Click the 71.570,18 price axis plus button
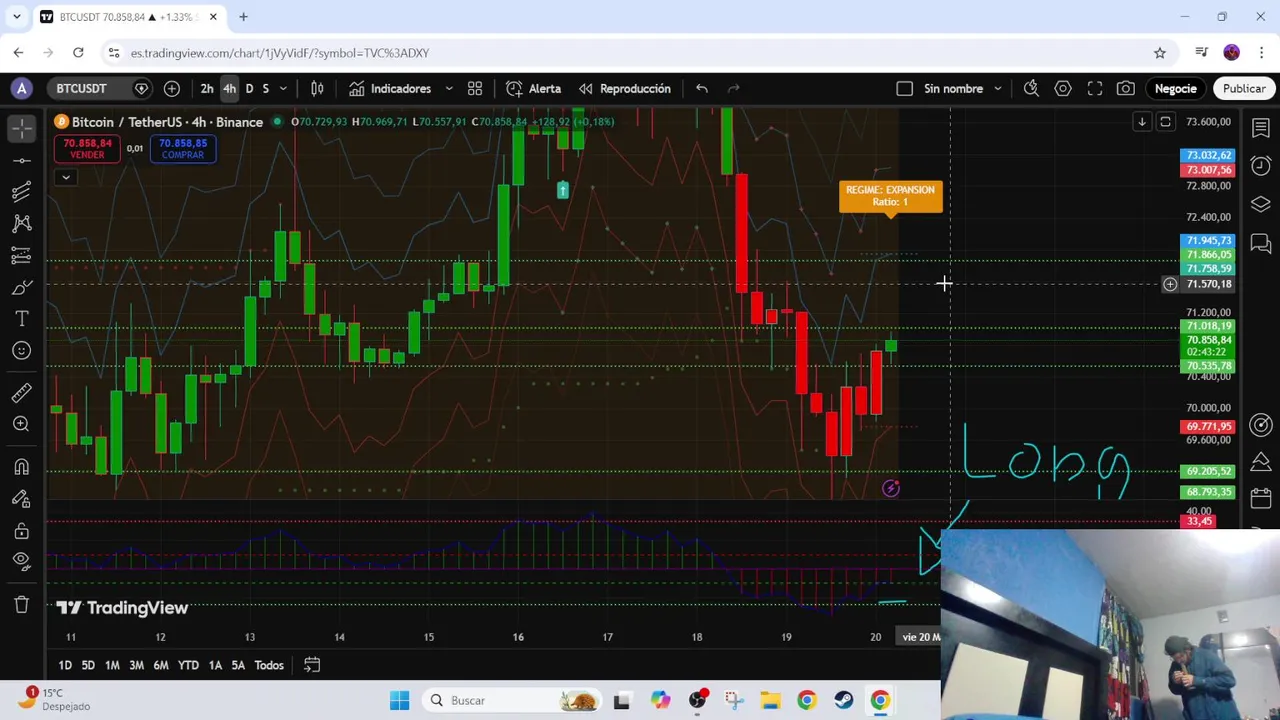 coord(1169,285)
